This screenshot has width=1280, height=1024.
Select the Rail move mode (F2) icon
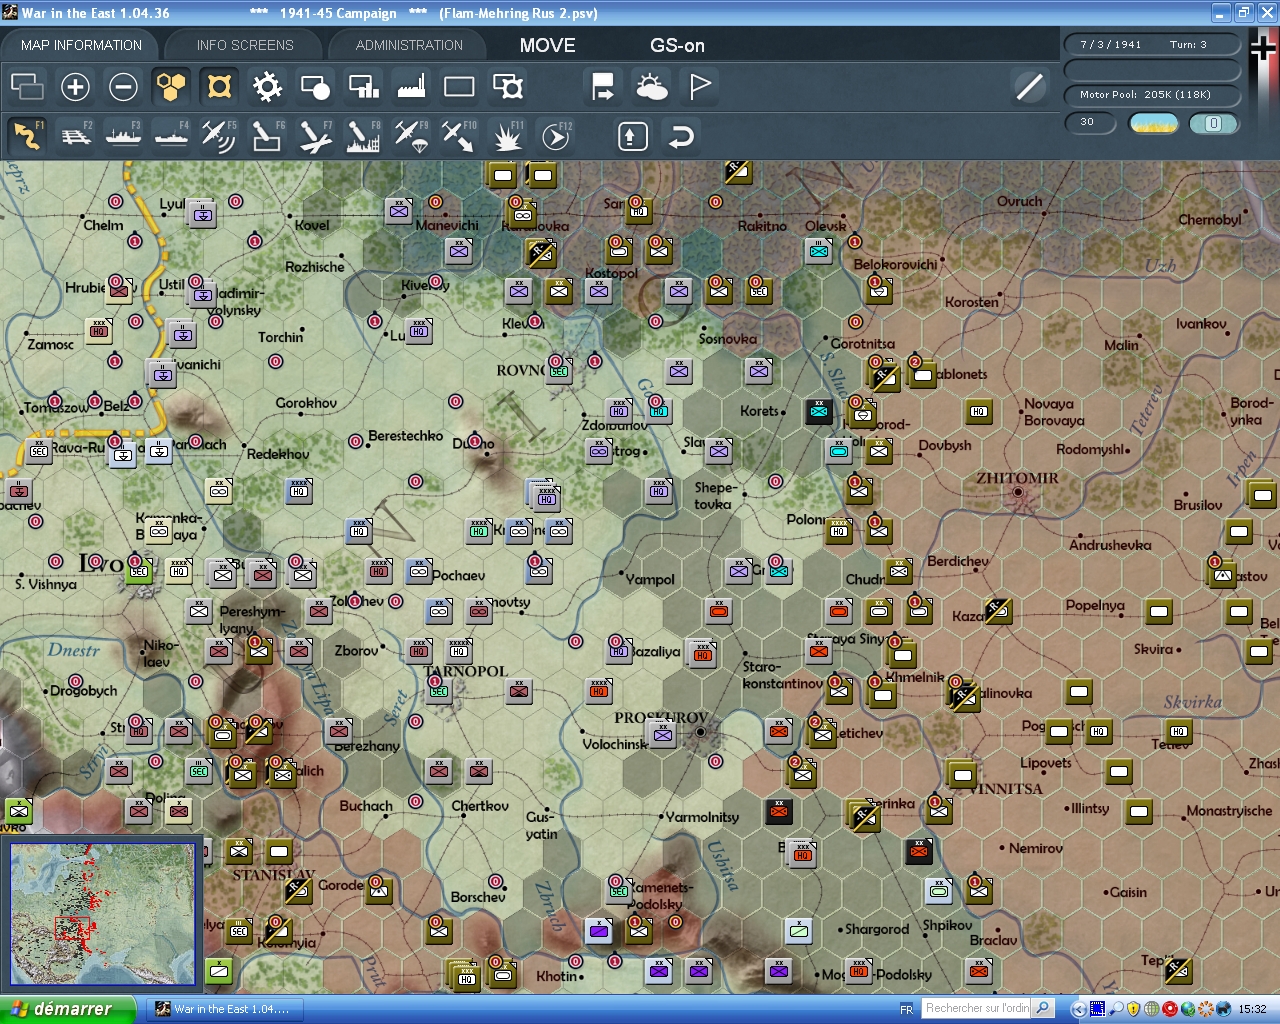tap(75, 135)
